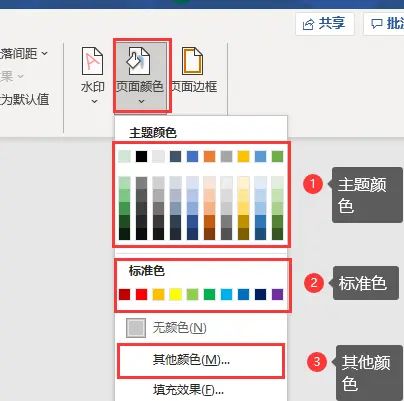Pick the purple standard color swatch

(277, 294)
